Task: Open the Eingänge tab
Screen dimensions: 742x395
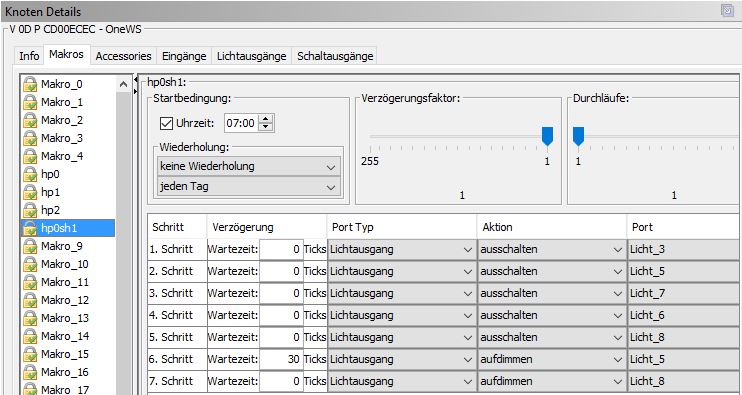Action: coord(184,56)
